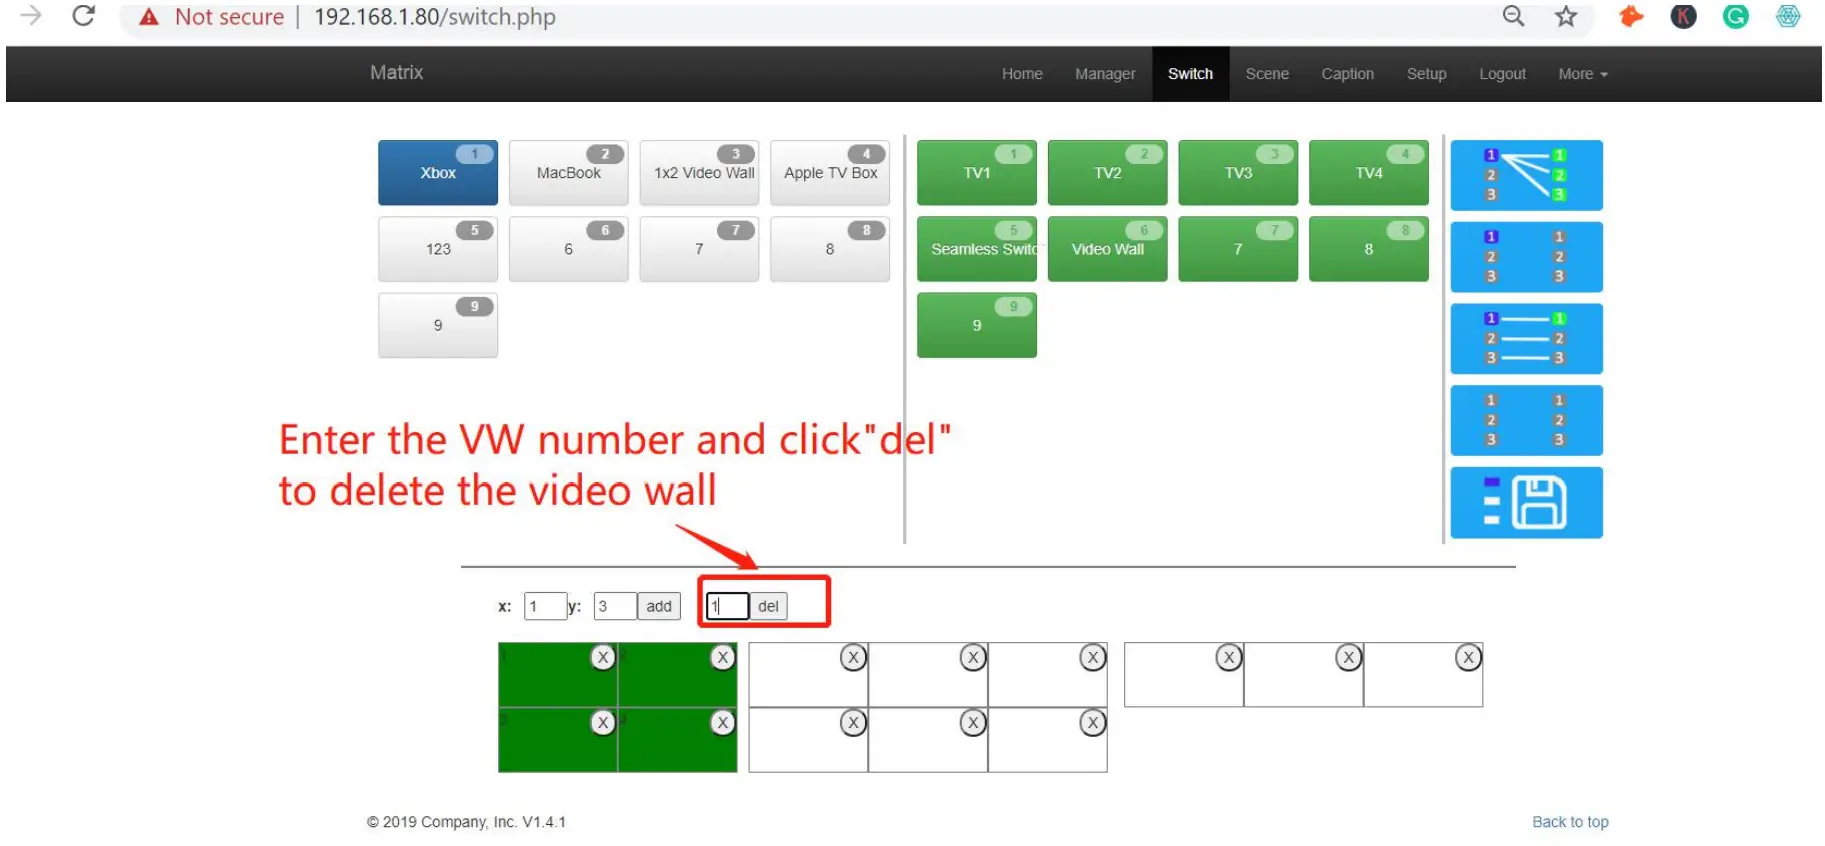Click the Not secure warning icon
Image resolution: width=1825 pixels, height=846 pixels.
[149, 17]
